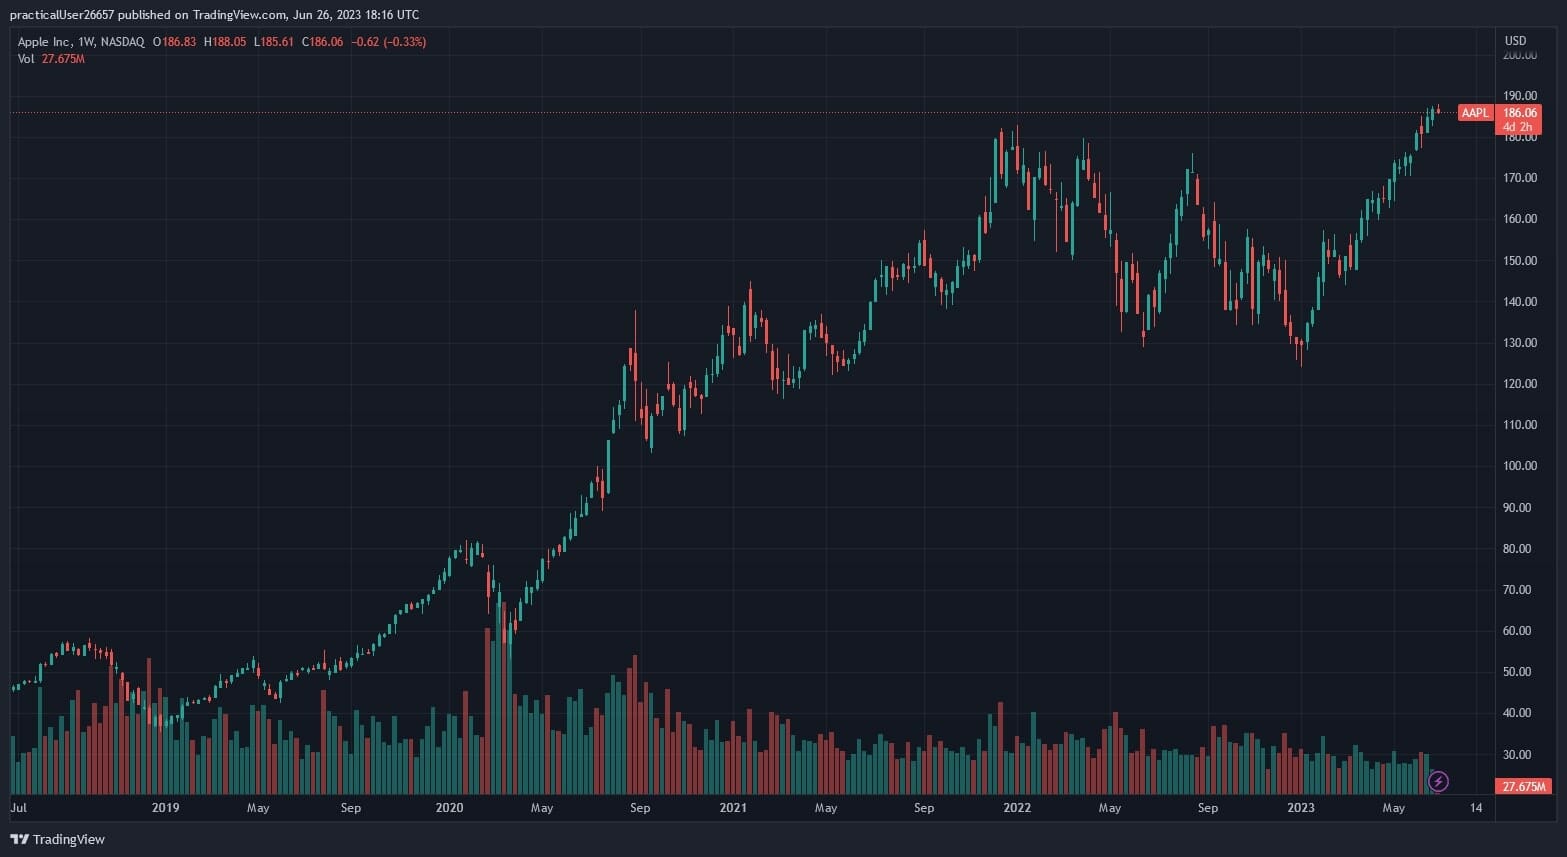
Task: Click the 2023 label on the time axis
Action: 1300,808
